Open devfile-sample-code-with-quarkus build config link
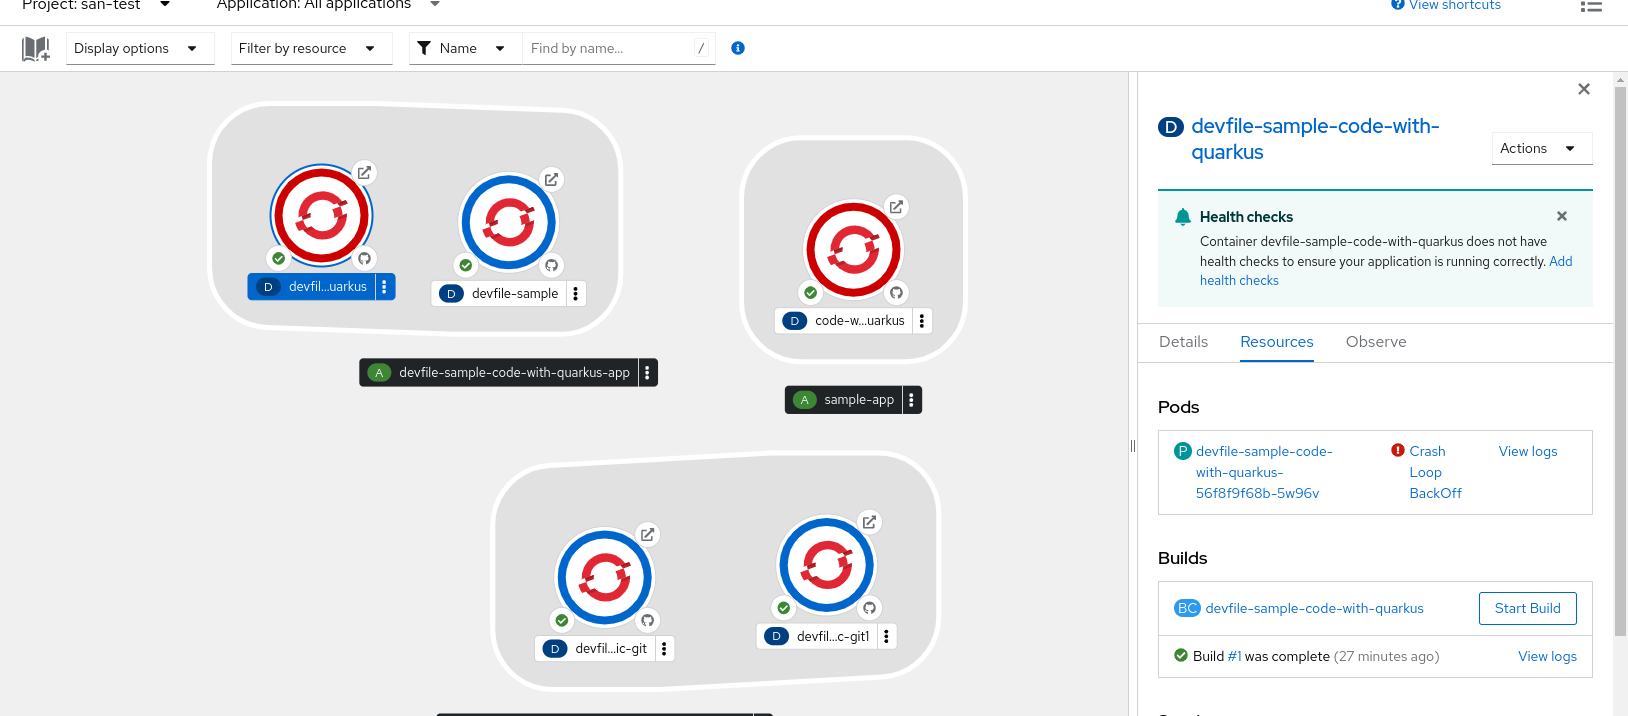 coord(1314,608)
